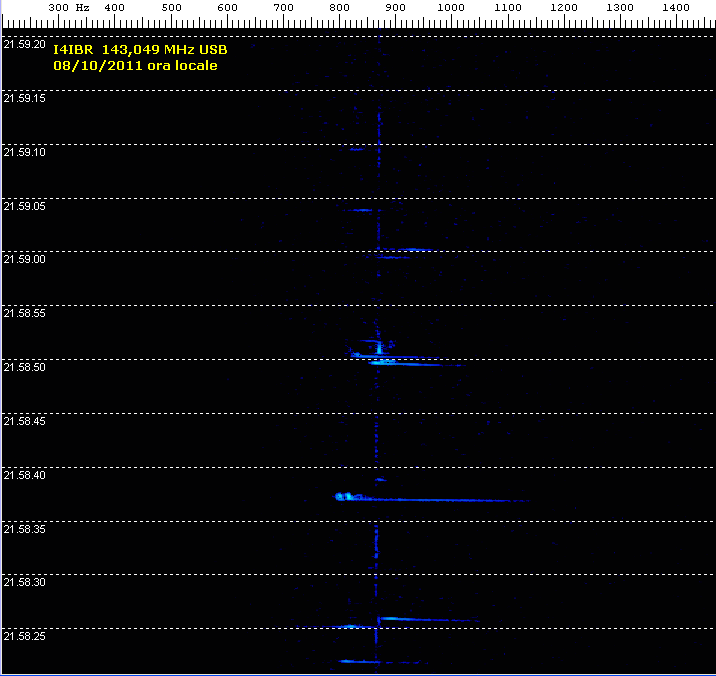Image resolution: width=716 pixels, height=676 pixels.
Task: Click the short echo trace near 21.59.05
Action: 357,210
